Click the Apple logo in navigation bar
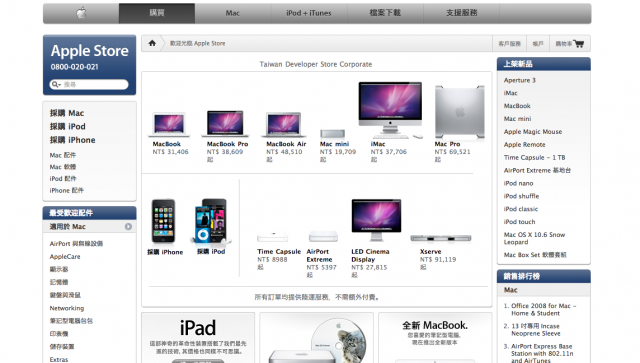This screenshot has width=640, height=363. click(81, 13)
